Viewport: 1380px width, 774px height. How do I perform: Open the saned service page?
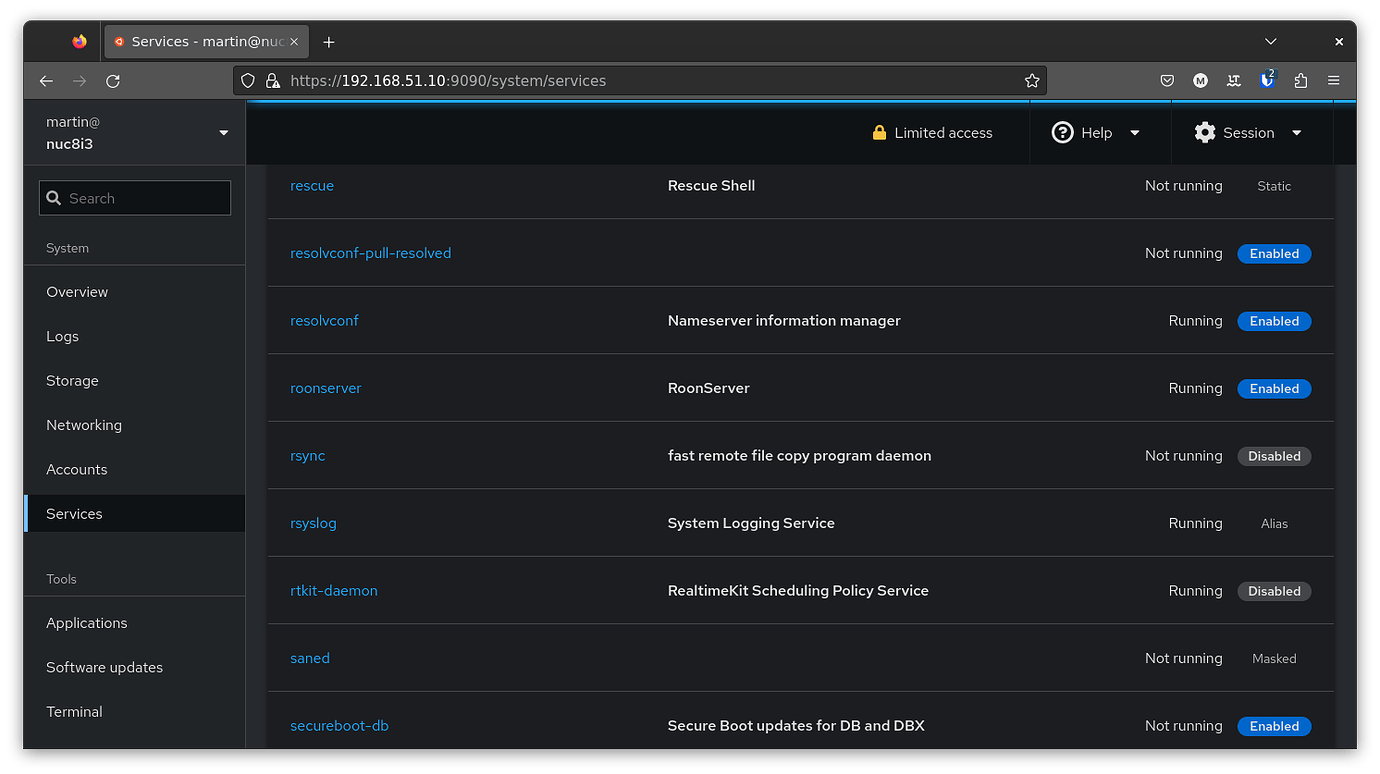pyautogui.click(x=310, y=658)
